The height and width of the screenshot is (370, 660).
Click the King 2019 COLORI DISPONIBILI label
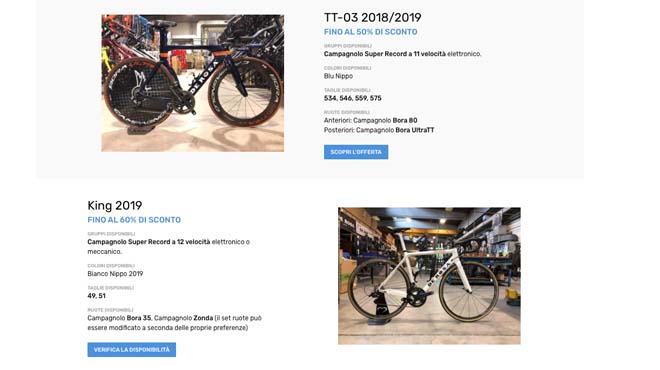coord(111,266)
